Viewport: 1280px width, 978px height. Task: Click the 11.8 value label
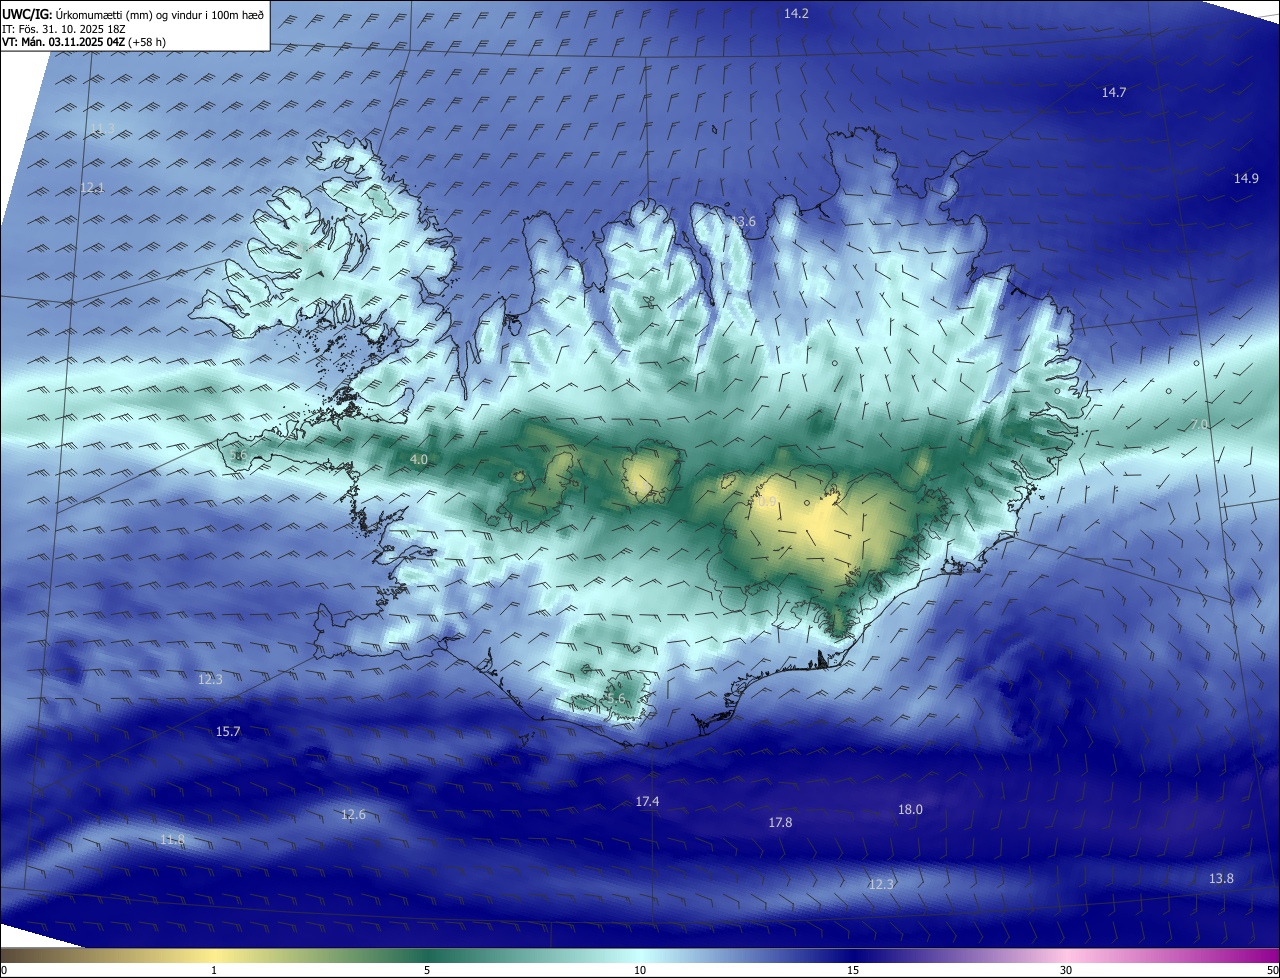point(172,839)
